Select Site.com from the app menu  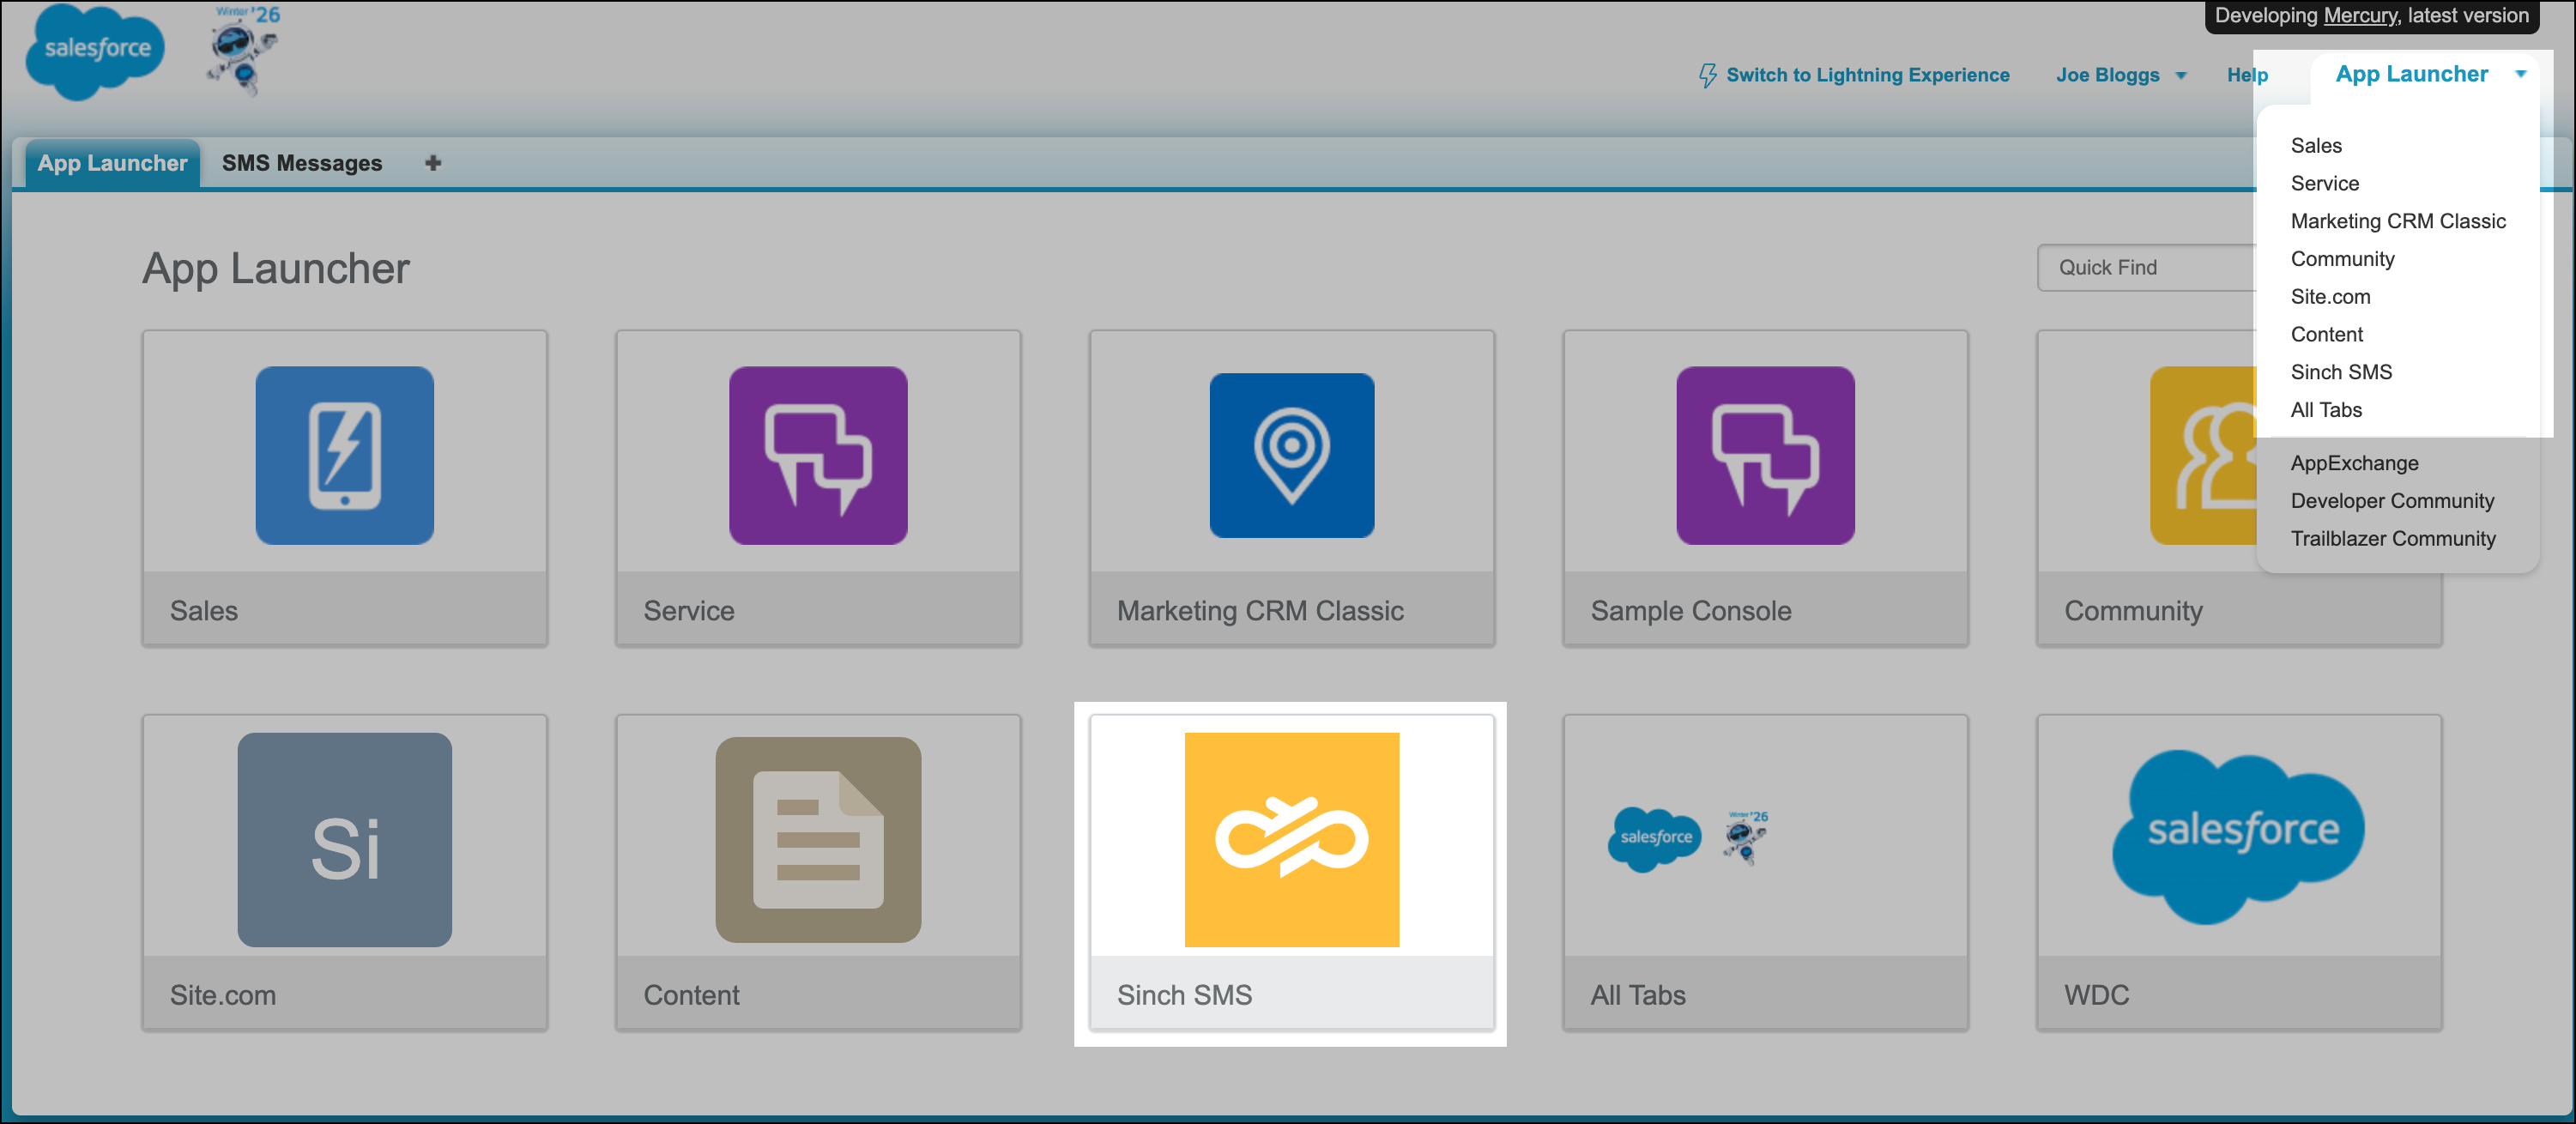pyautogui.click(x=2330, y=297)
